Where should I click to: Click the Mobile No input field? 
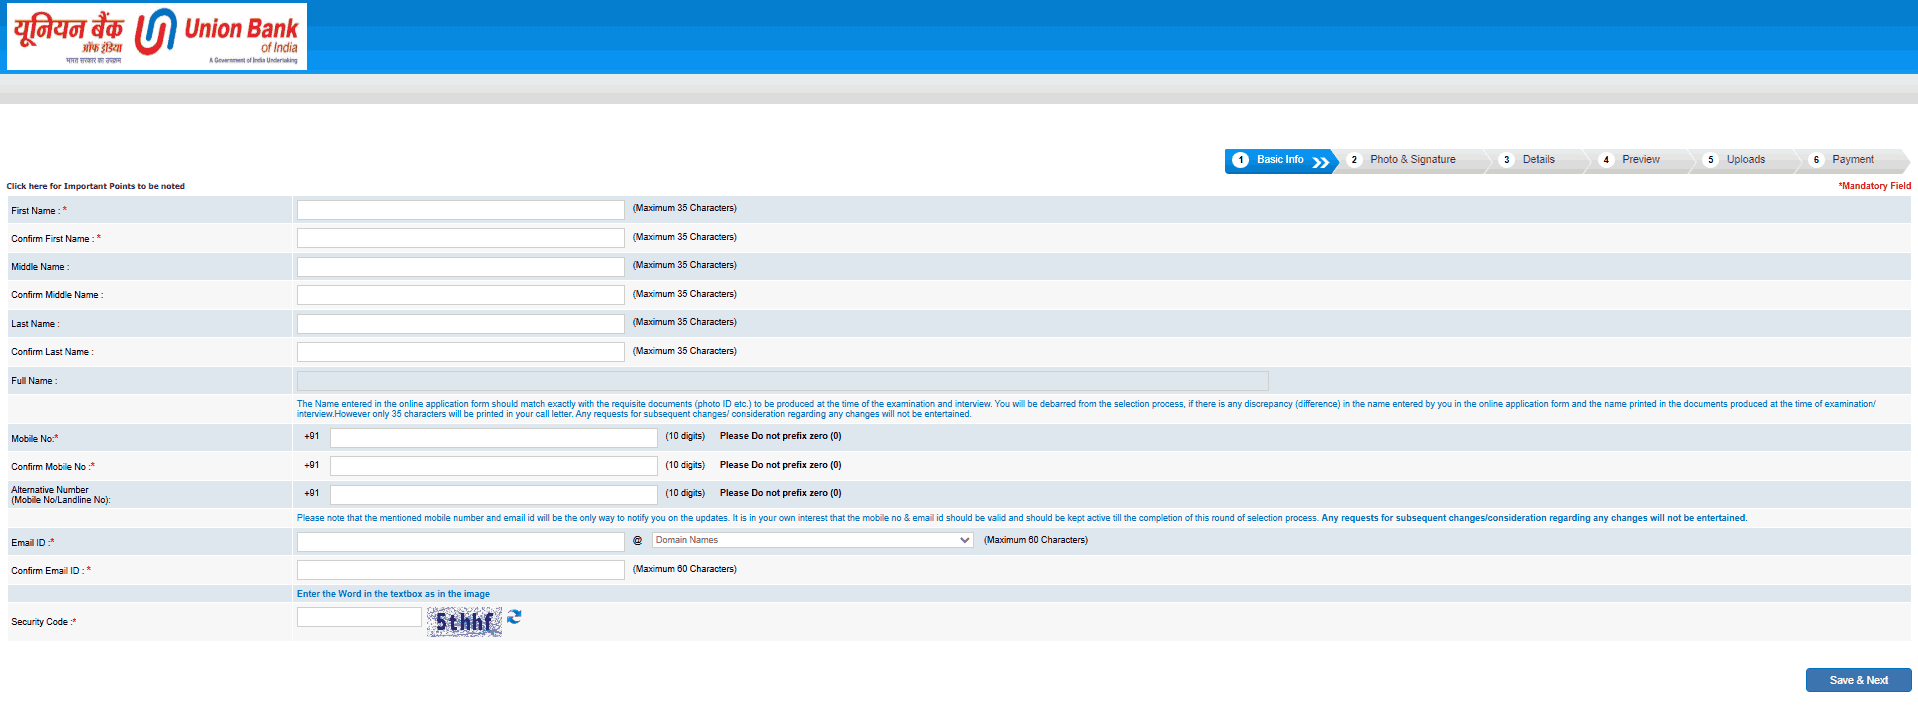(494, 438)
